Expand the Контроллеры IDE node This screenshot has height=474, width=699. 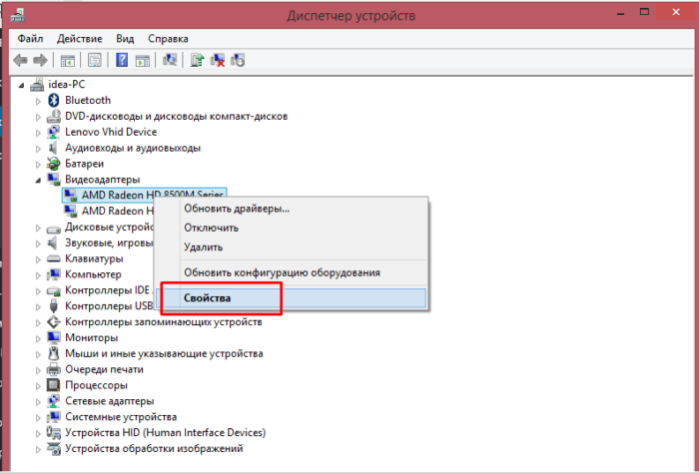[38, 291]
